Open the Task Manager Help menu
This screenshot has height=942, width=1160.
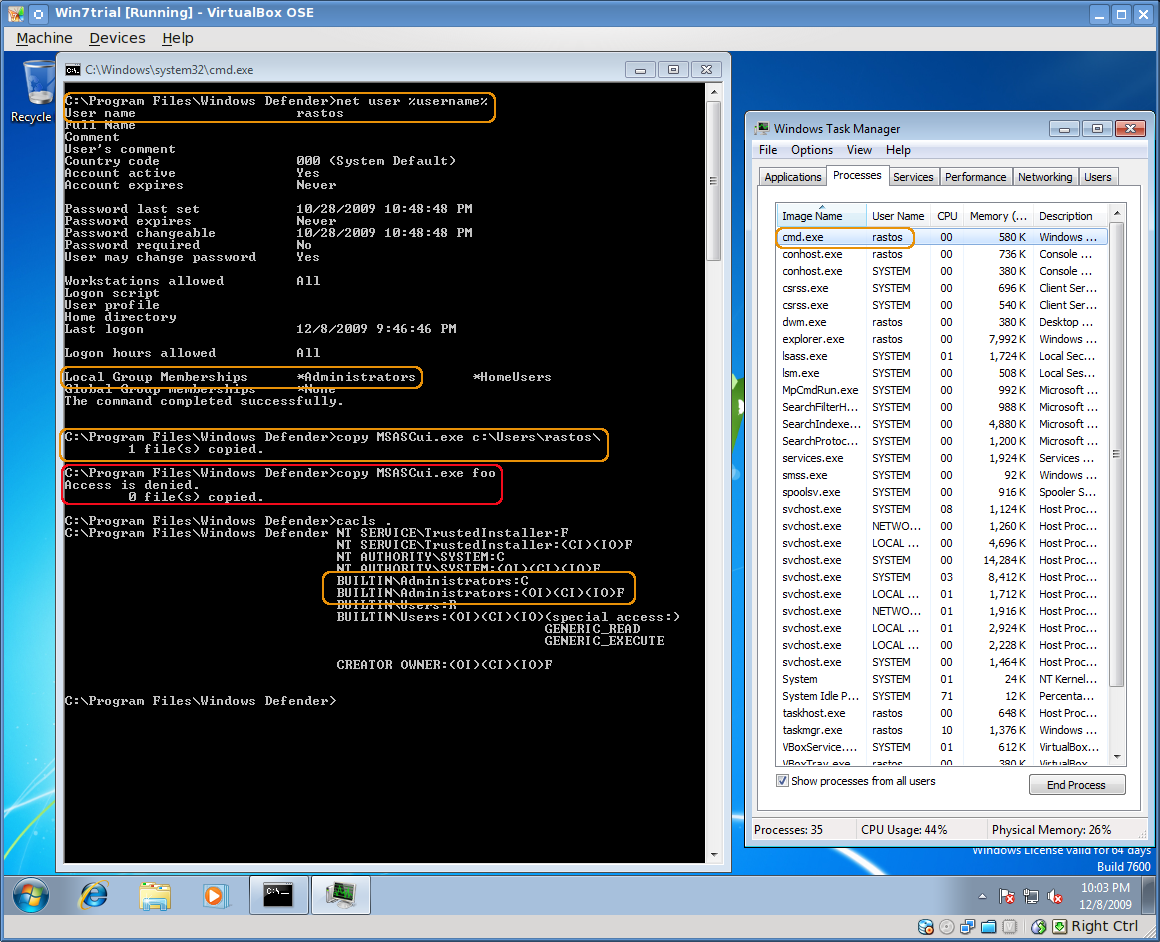(x=898, y=149)
